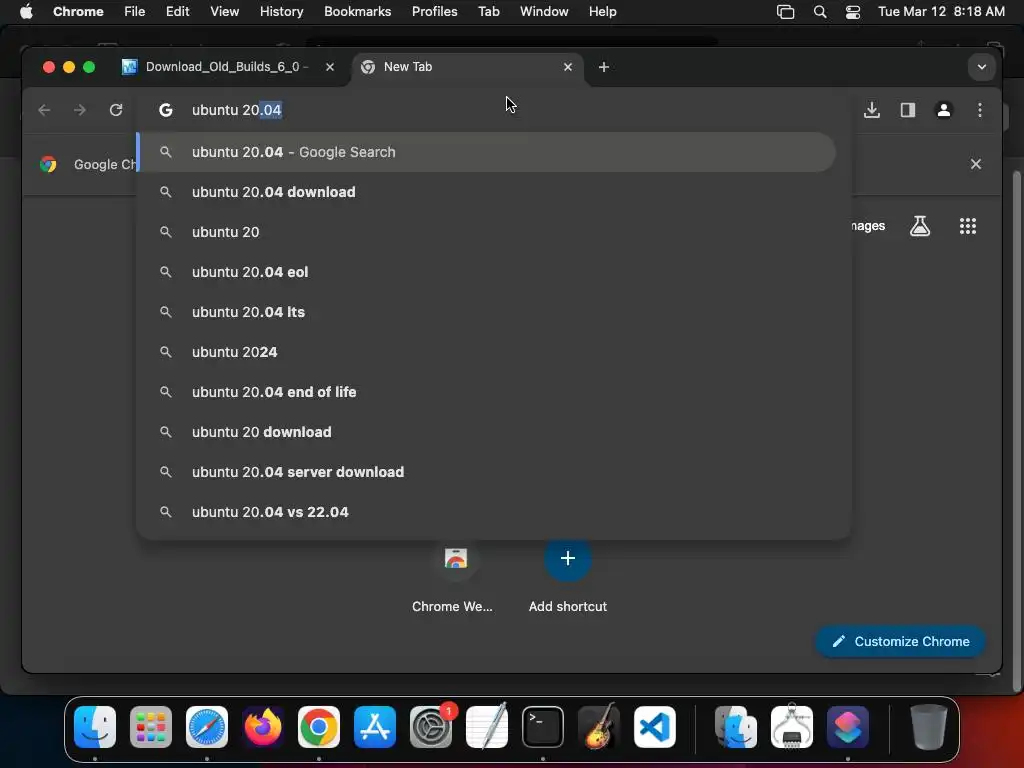Launch Visual Studio Code from the Dock
1024x768 pixels.
[655, 727]
